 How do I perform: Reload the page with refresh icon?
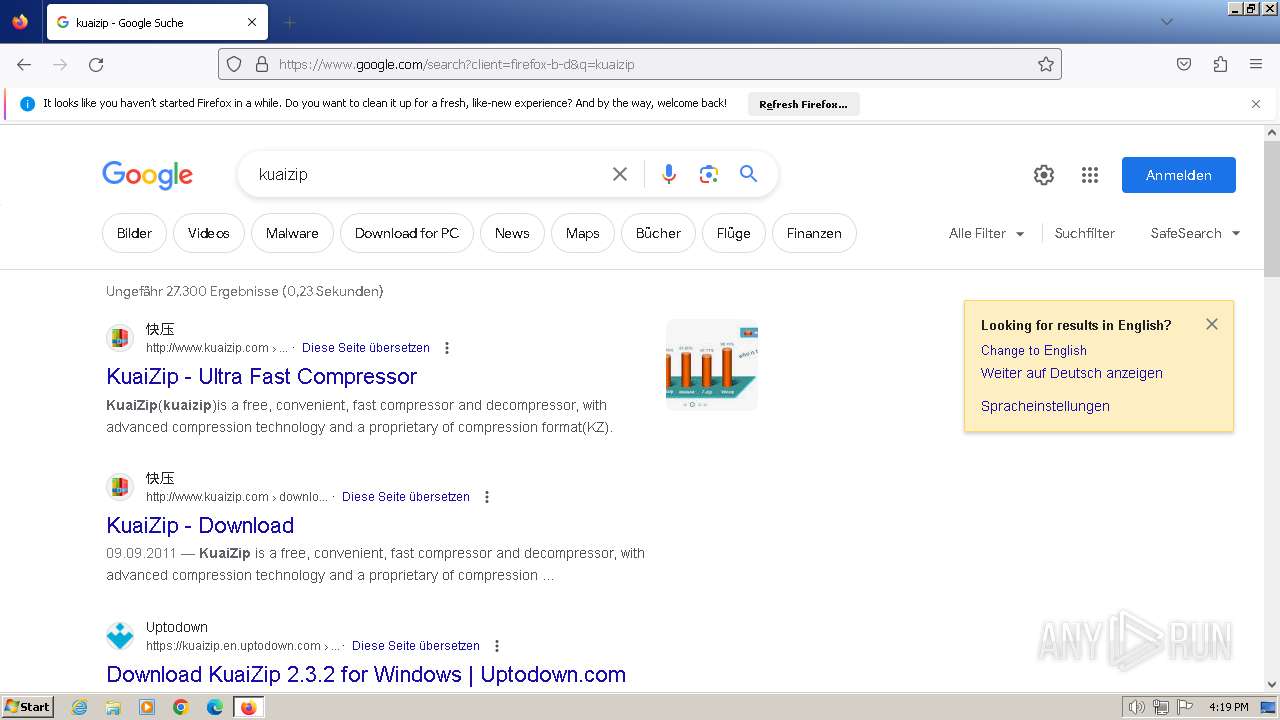(x=96, y=64)
